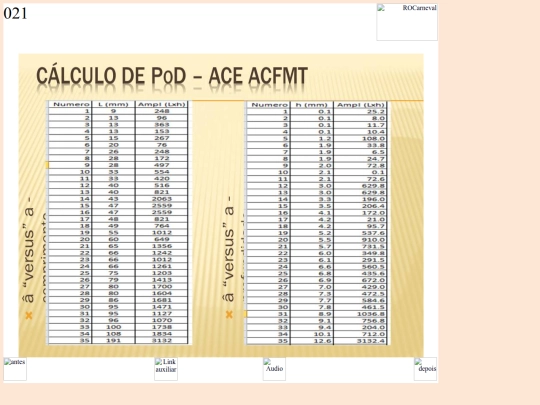
Task: Open the 'Link auxiliar' icon
Action: 166,369
